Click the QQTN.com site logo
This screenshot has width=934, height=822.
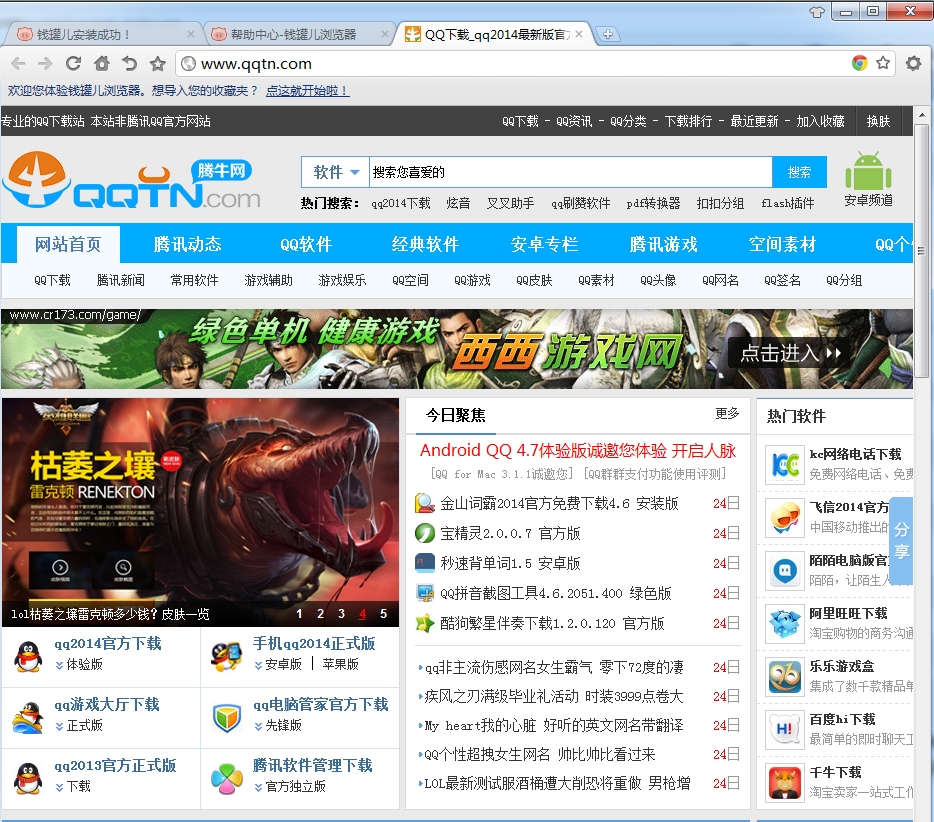click(132, 180)
